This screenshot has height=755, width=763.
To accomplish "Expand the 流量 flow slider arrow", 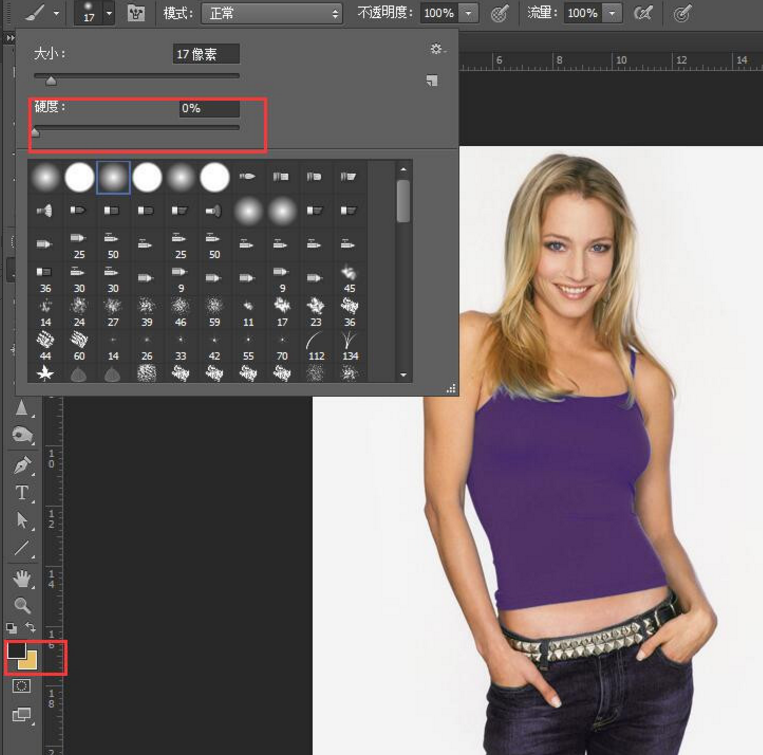I will tap(612, 13).
